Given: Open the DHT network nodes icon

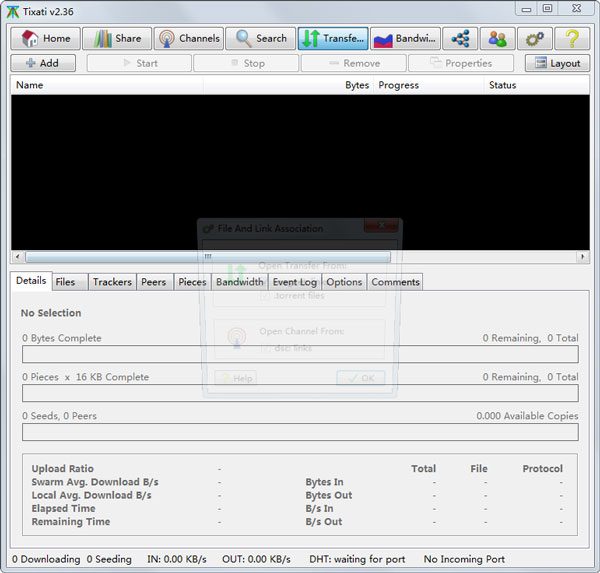Looking at the screenshot, I should [460, 39].
